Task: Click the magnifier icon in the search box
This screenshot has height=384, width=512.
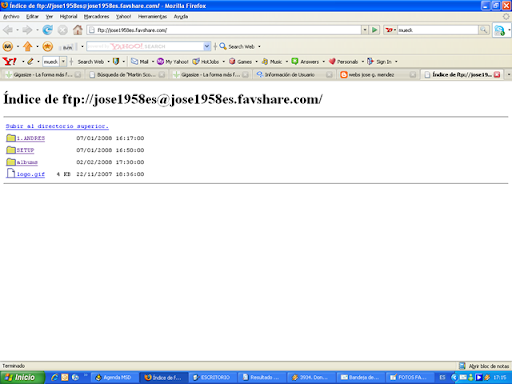Action: (483, 30)
